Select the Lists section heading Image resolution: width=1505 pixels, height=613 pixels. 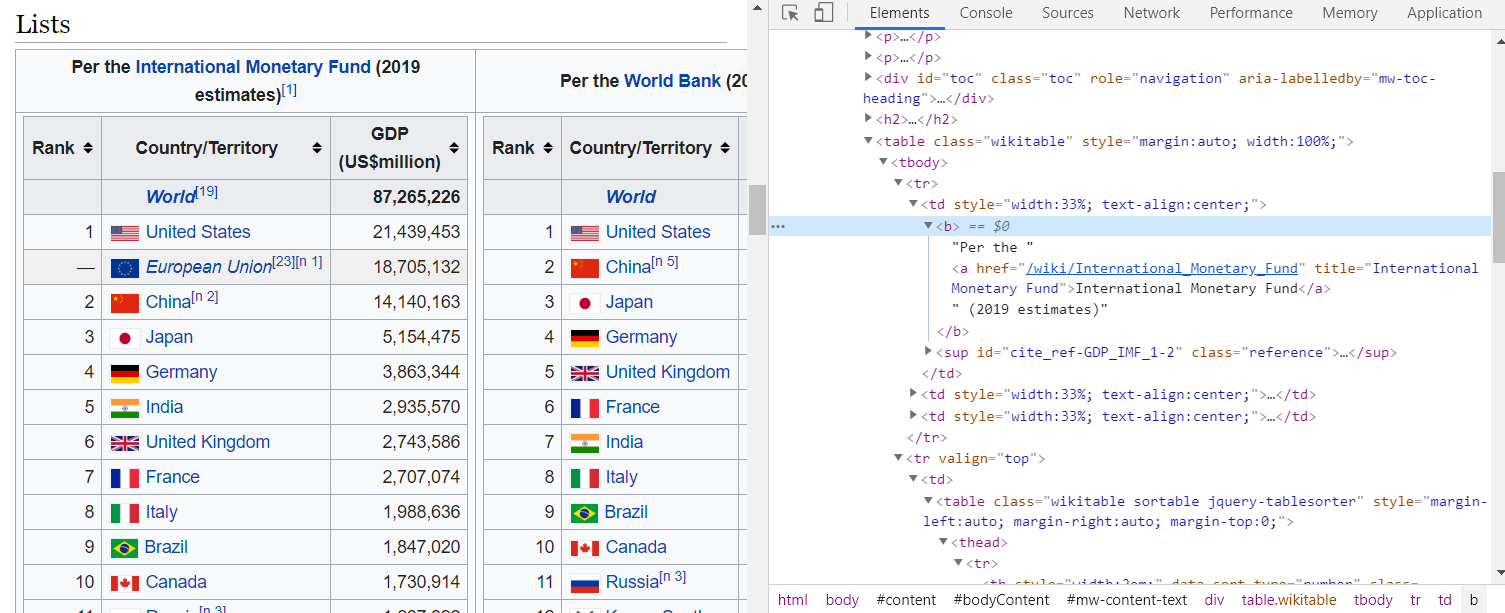43,23
